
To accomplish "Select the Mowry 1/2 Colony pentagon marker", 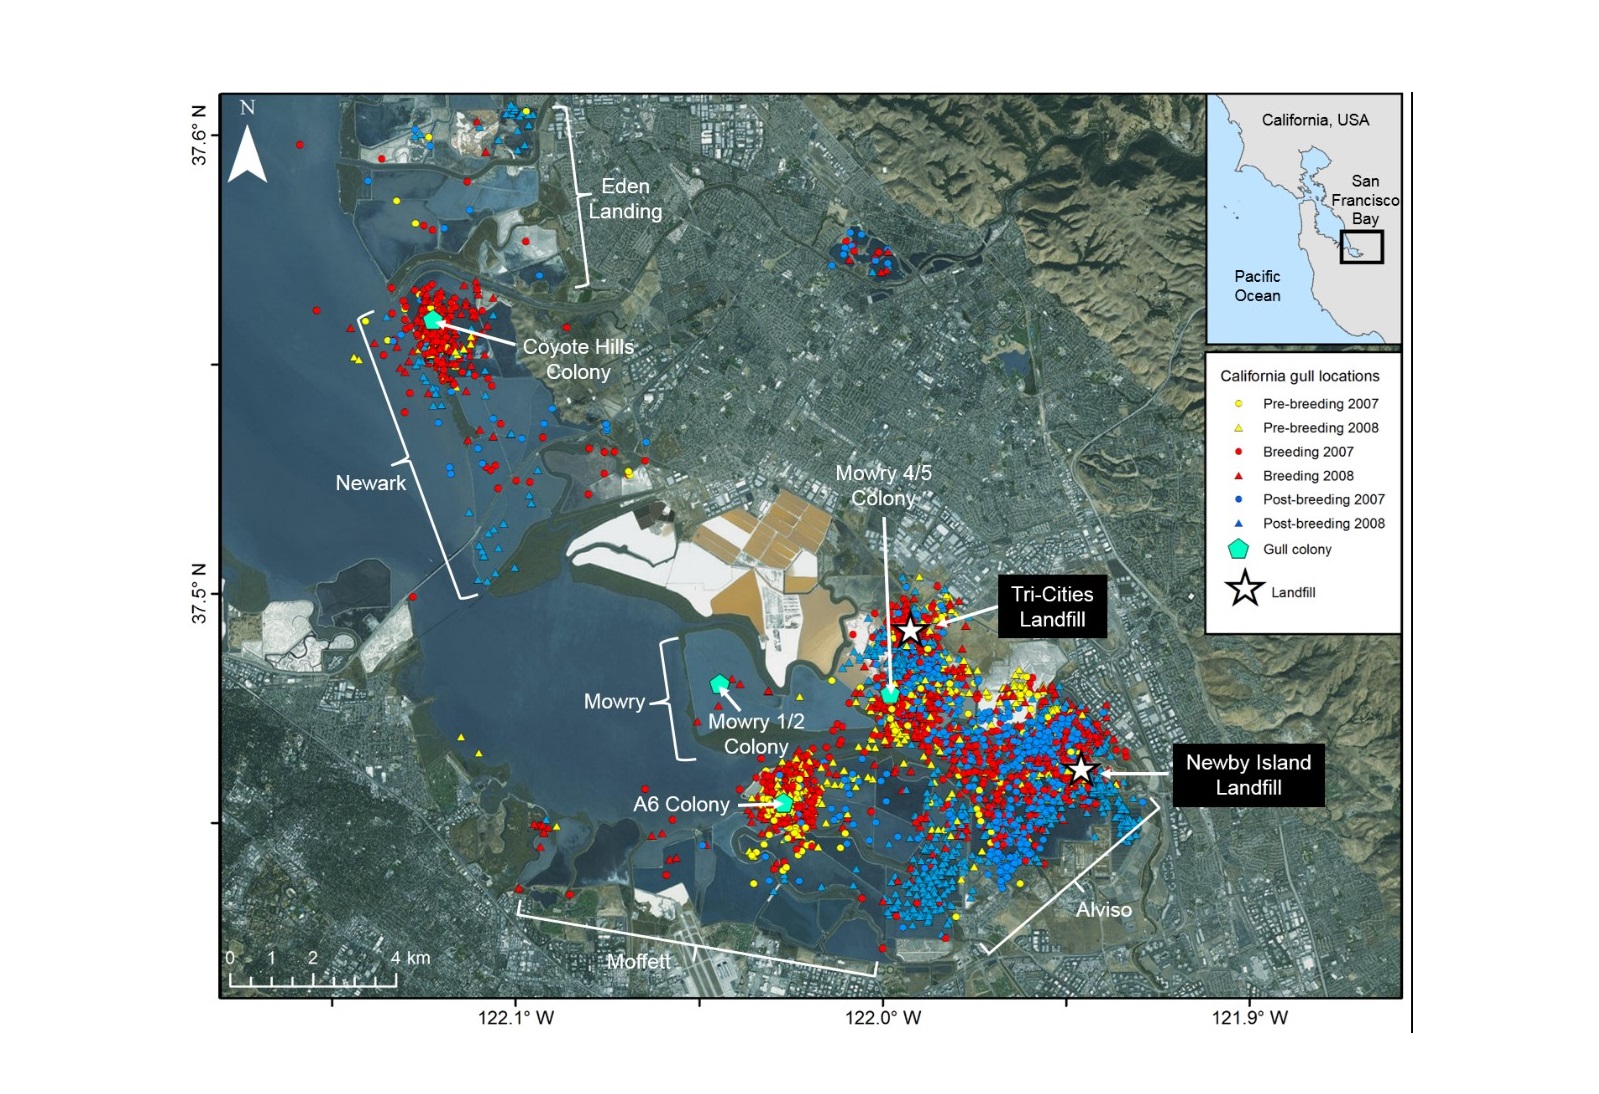I will point(719,685).
